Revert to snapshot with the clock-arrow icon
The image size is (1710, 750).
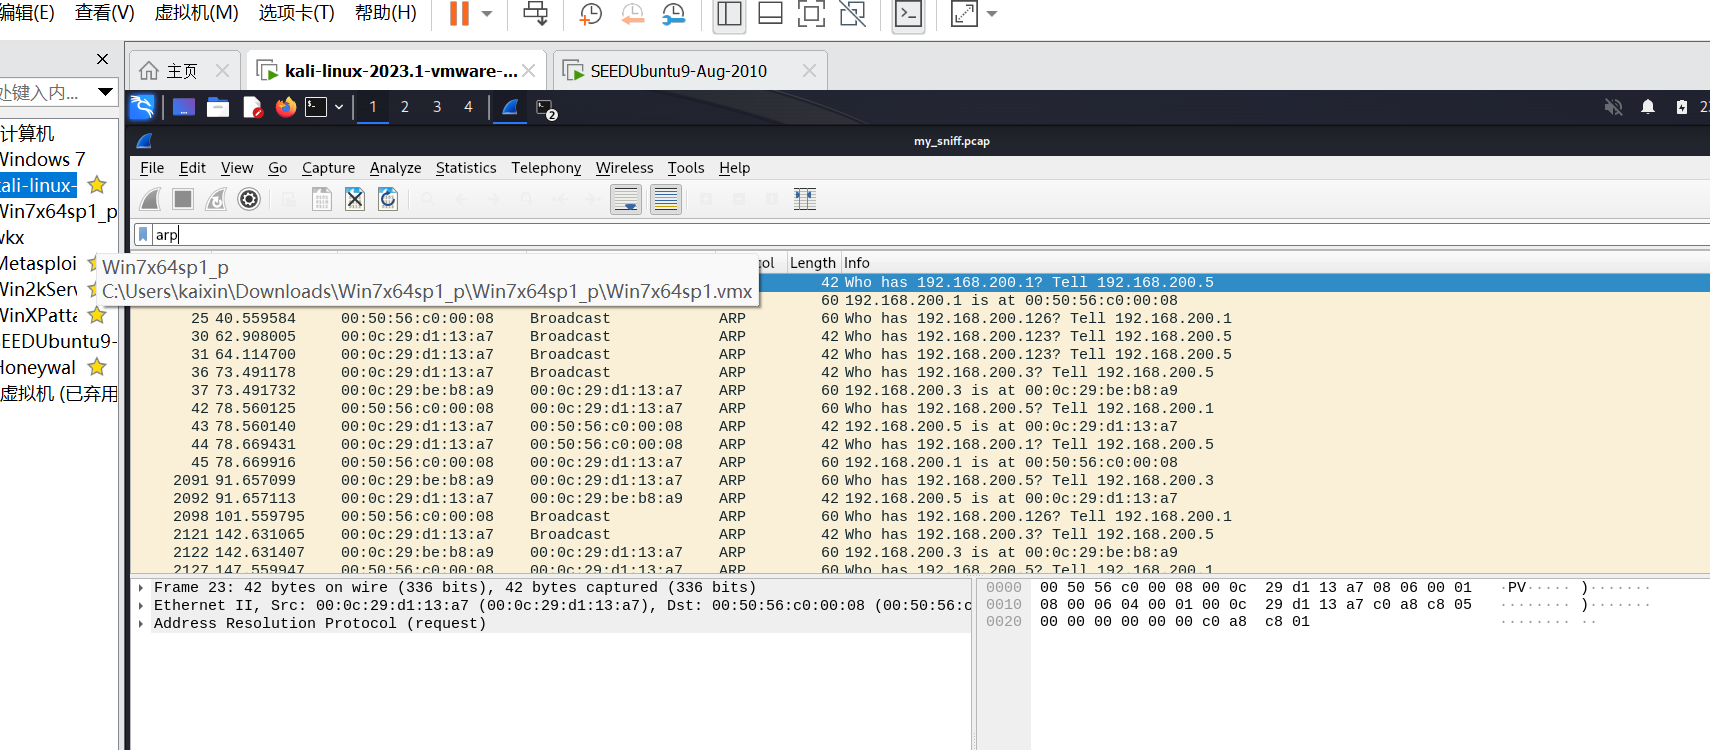(x=633, y=14)
